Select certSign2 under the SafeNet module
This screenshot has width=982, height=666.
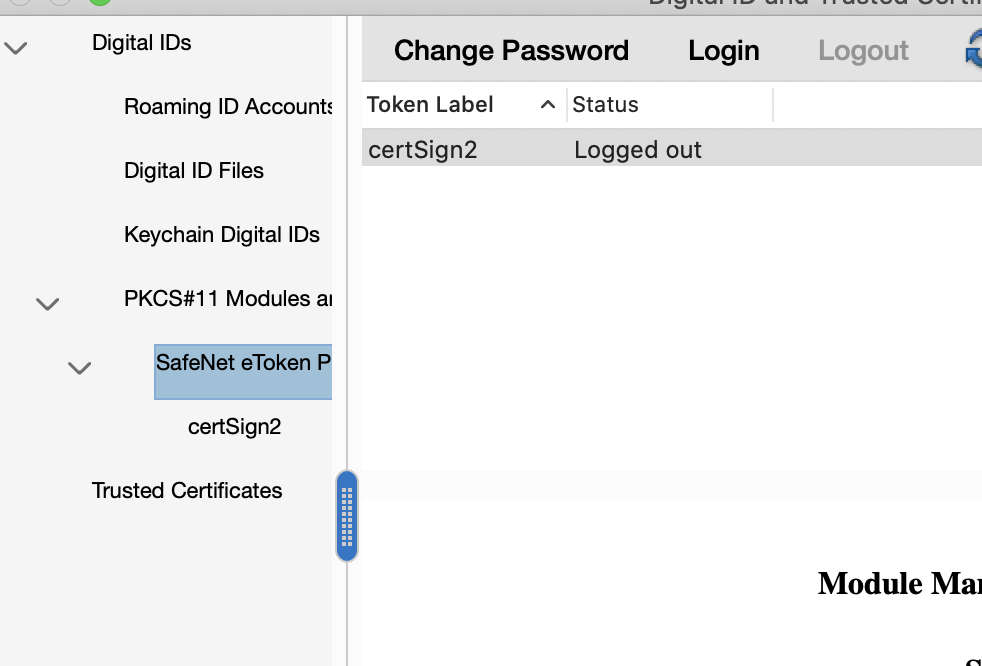pyautogui.click(x=236, y=426)
